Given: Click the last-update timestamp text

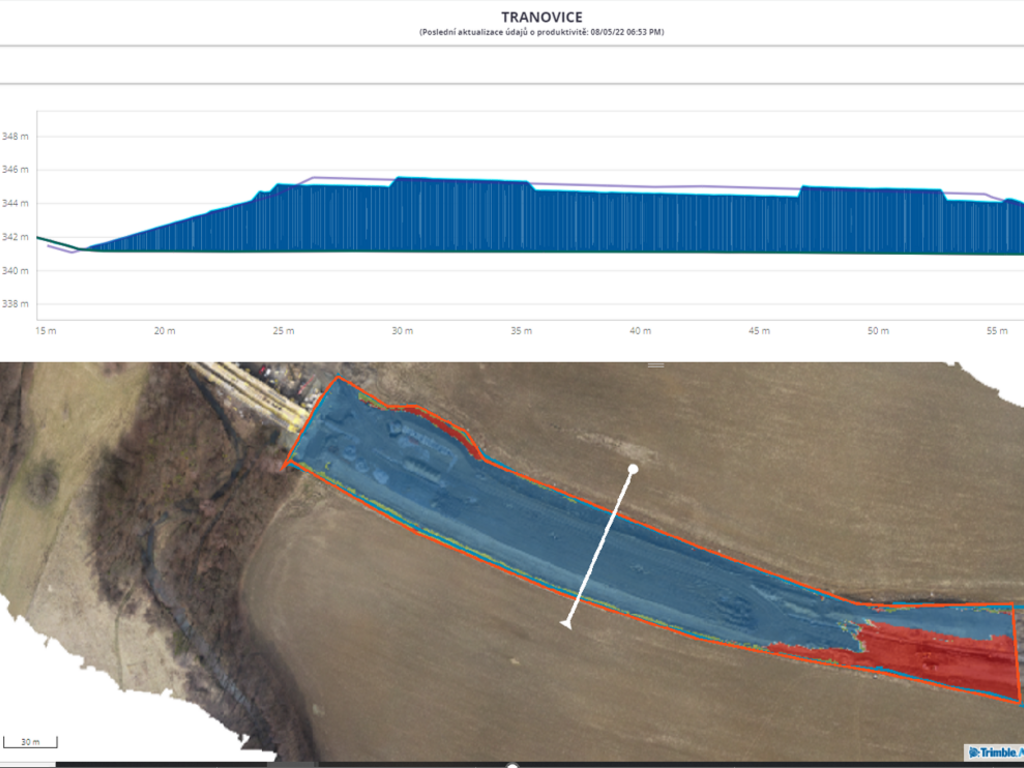Looking at the screenshot, I should 541,31.
